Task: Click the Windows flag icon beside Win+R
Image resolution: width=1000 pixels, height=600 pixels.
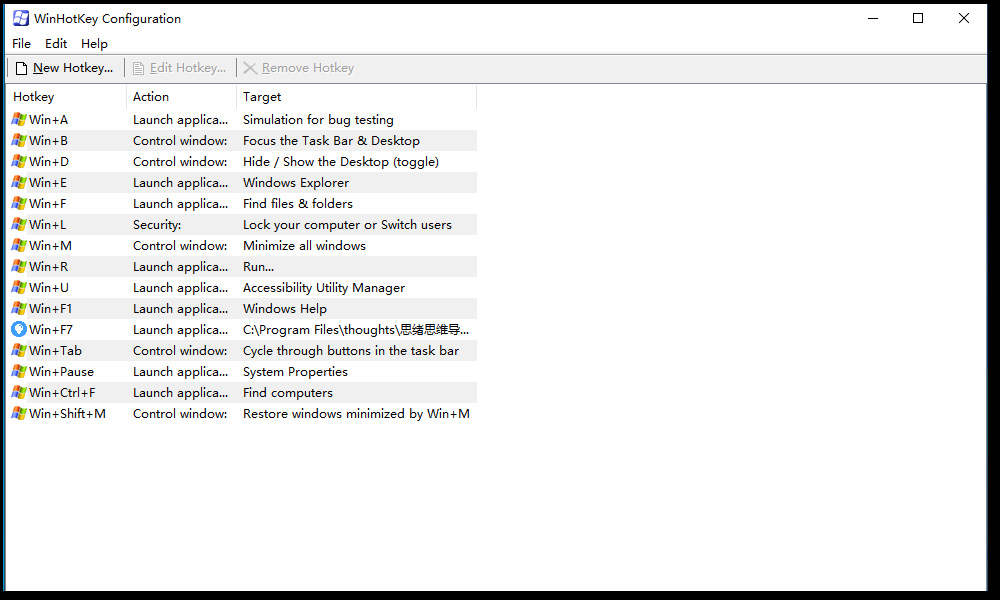Action: 19,267
